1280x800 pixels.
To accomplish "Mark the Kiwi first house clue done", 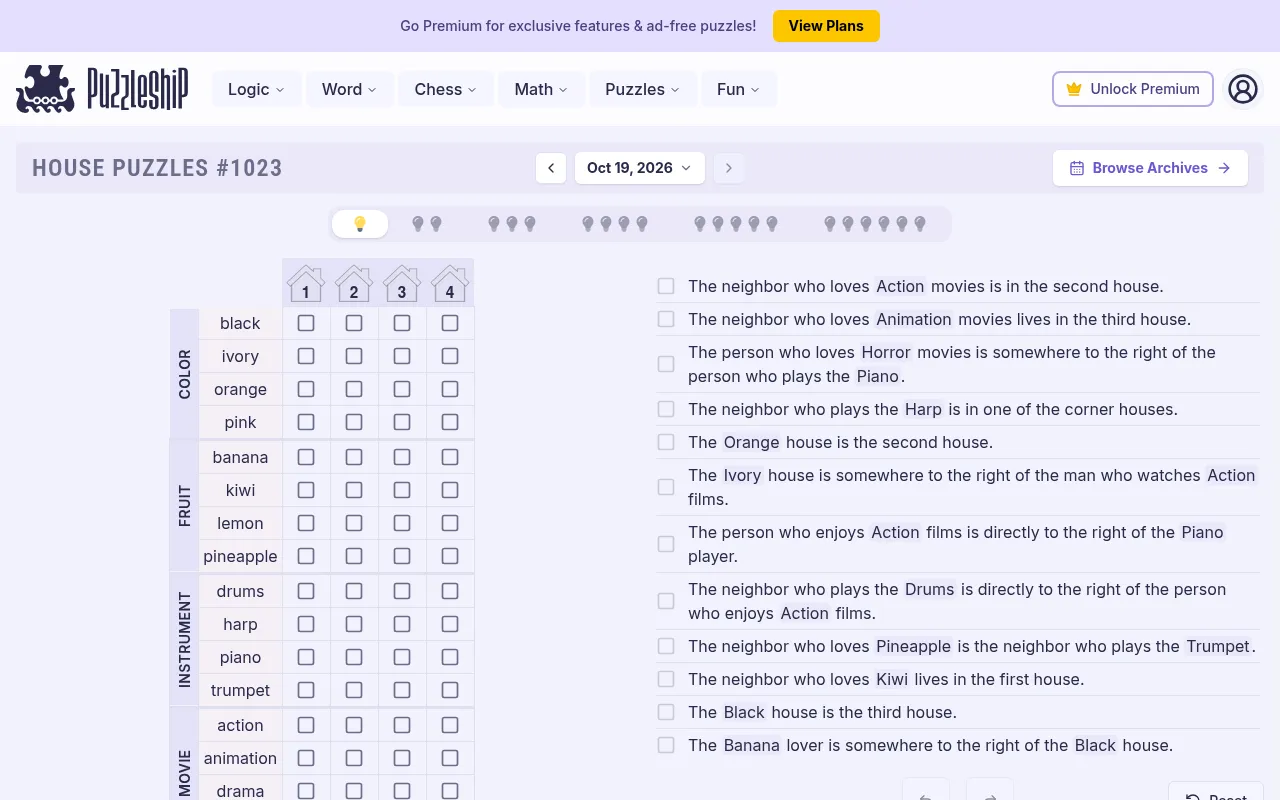I will pyautogui.click(x=666, y=679).
